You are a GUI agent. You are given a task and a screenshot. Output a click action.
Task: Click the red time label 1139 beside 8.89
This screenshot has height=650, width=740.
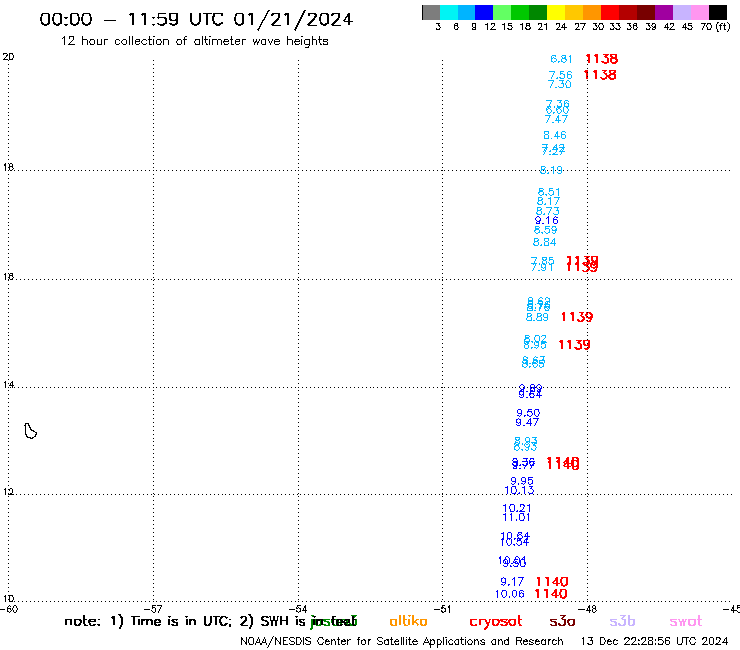pos(577,317)
